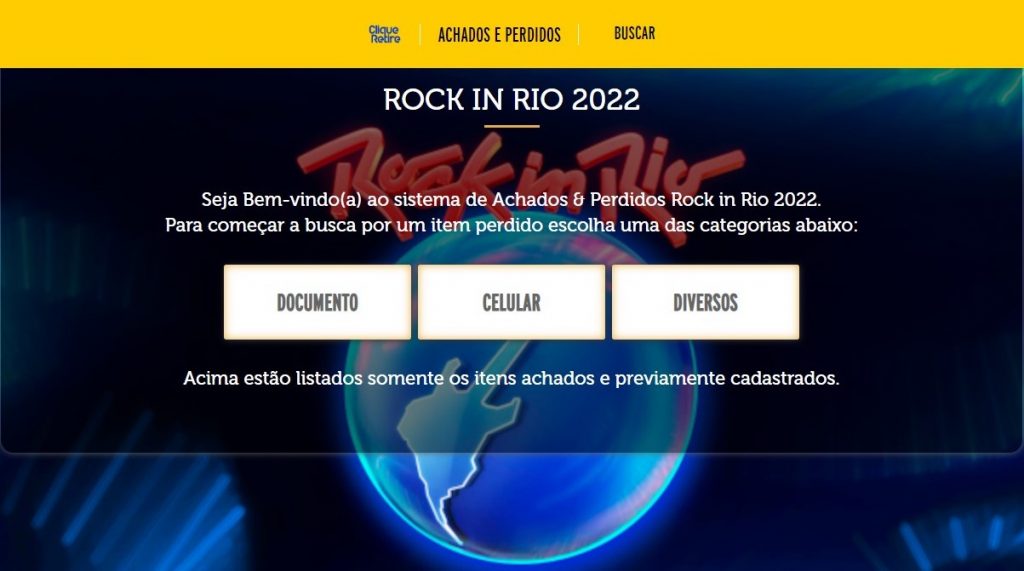The width and height of the screenshot is (1024, 571).
Task: Open the Buscar menu item
Action: pyautogui.click(x=634, y=33)
